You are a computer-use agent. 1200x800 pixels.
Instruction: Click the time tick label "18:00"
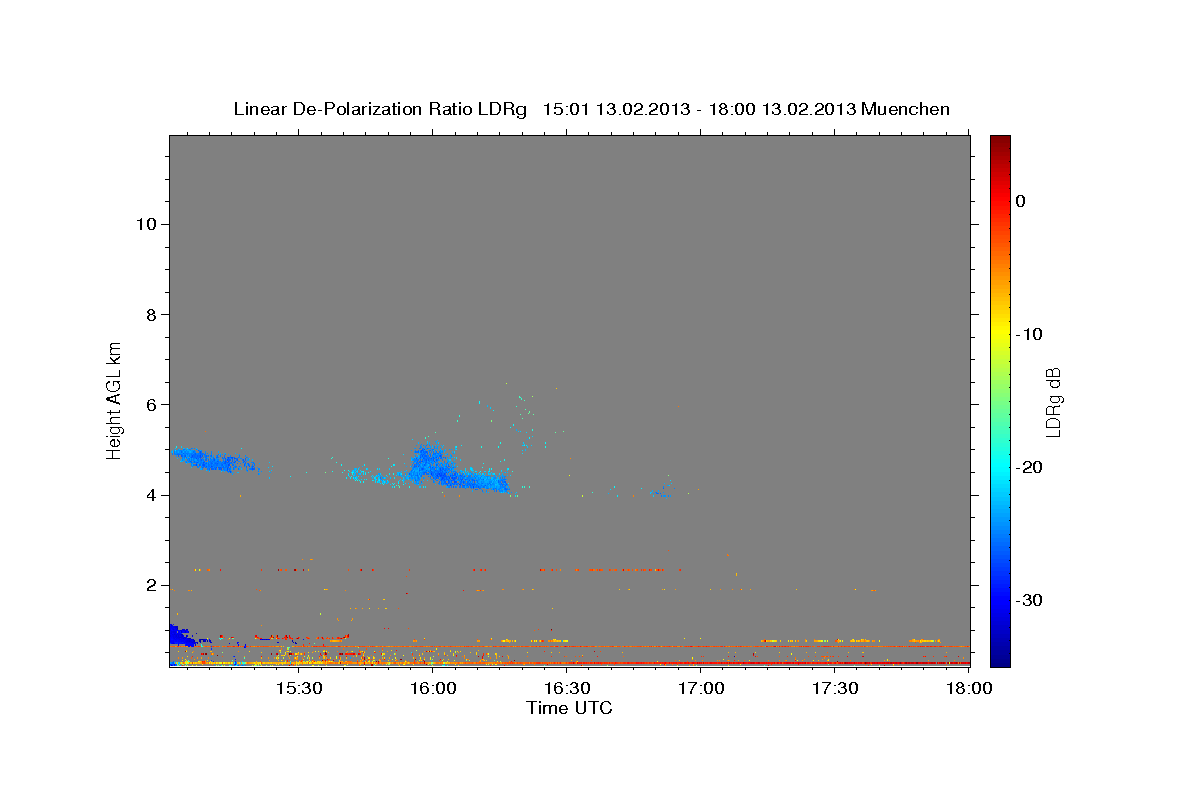point(968,689)
